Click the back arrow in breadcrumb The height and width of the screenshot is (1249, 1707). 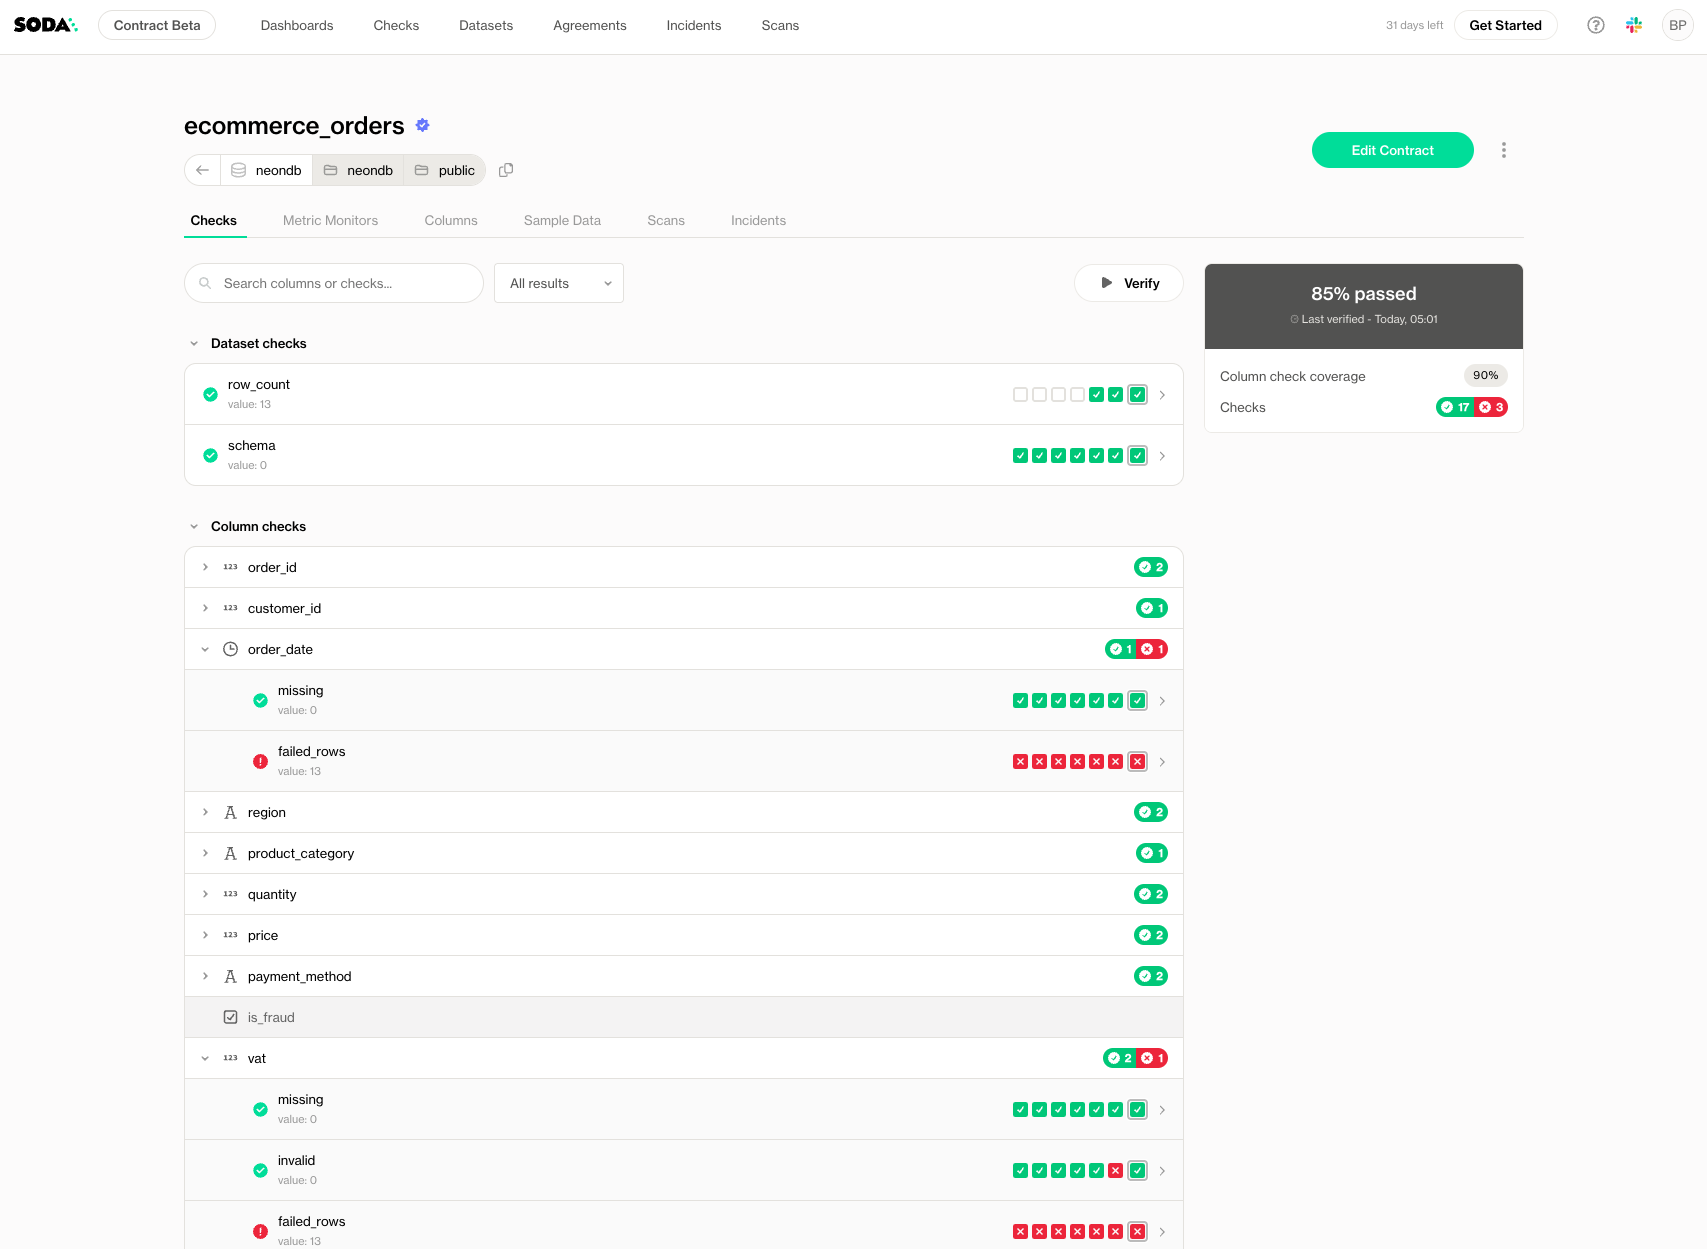[203, 170]
